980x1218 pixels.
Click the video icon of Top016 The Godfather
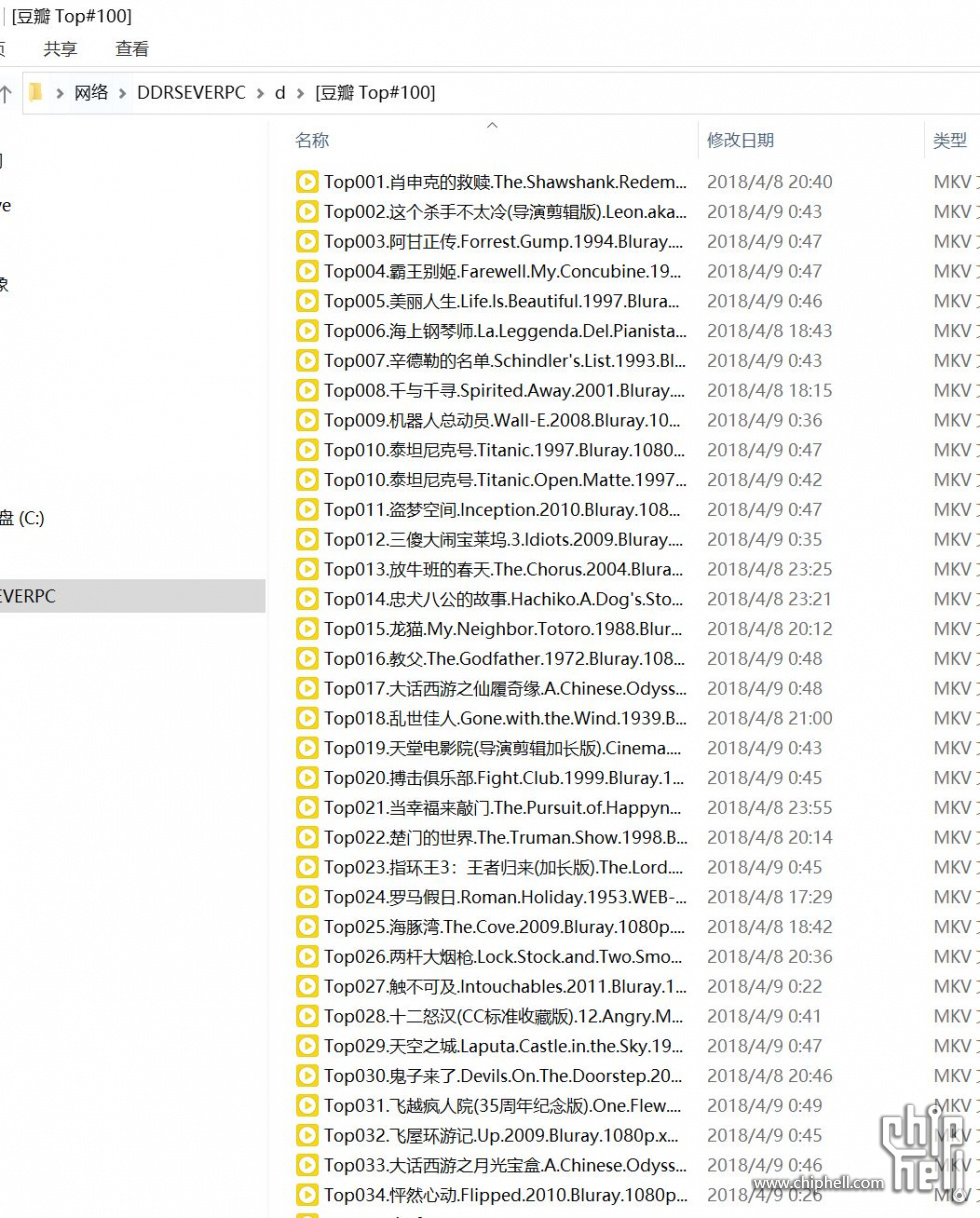306,659
